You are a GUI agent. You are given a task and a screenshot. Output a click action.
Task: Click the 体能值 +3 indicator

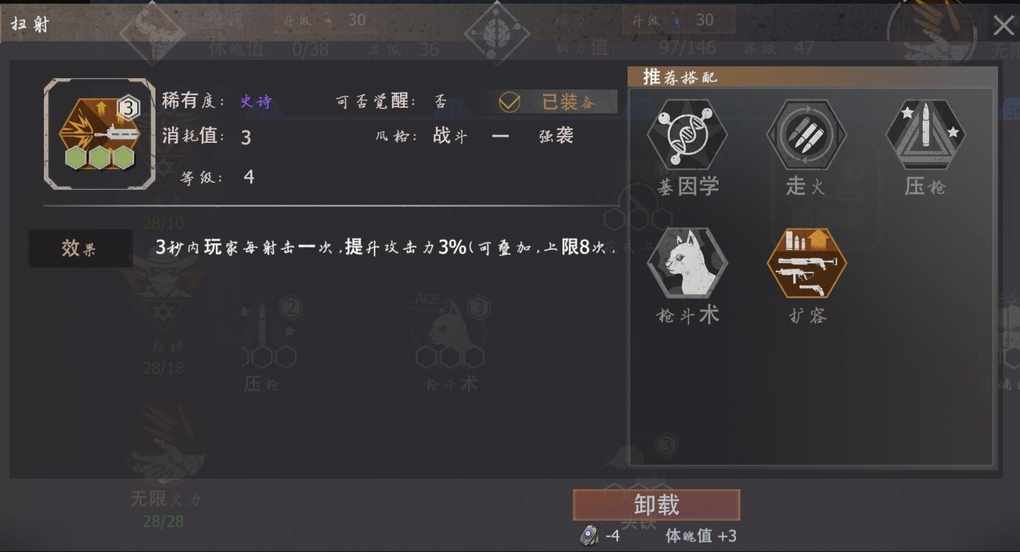click(701, 536)
